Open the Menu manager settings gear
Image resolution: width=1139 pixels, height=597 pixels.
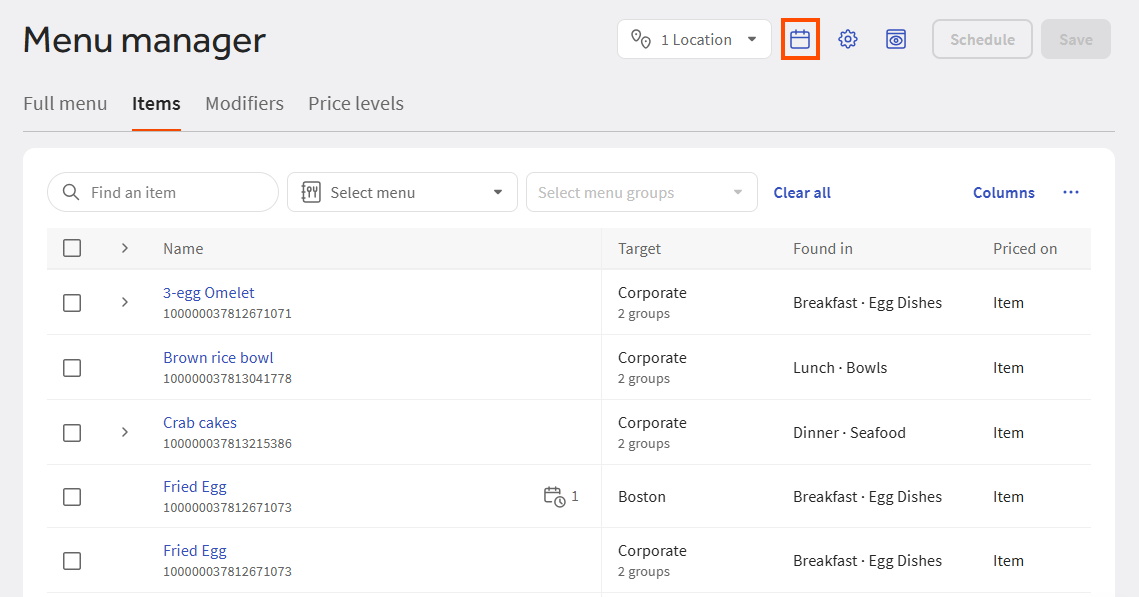pyautogui.click(x=847, y=39)
